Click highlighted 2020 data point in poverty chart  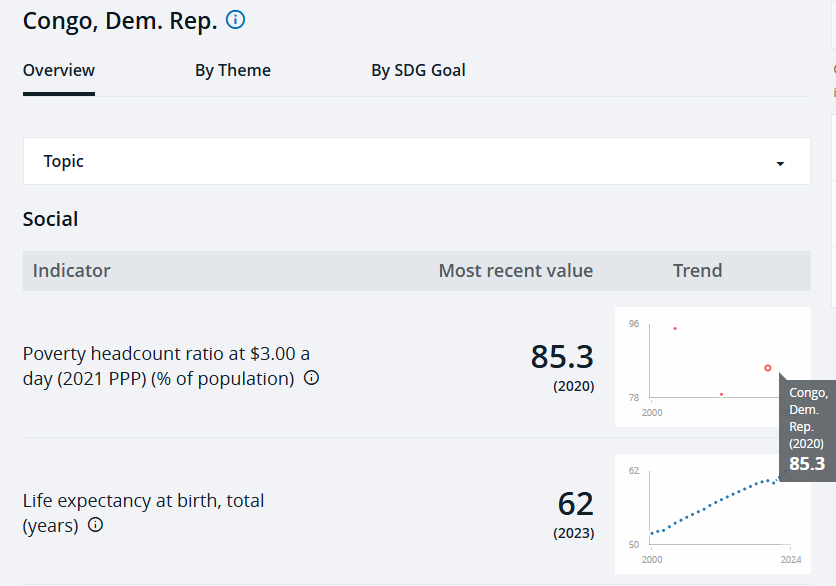click(768, 368)
